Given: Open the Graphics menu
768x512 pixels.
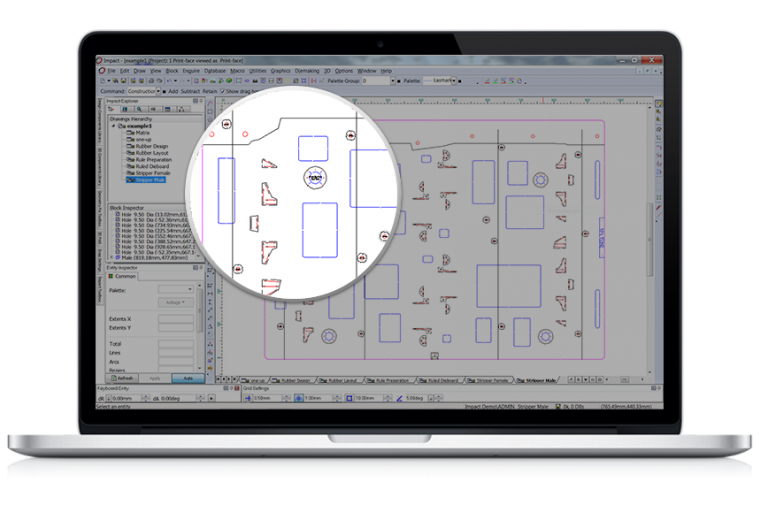Looking at the screenshot, I should pyautogui.click(x=280, y=71).
